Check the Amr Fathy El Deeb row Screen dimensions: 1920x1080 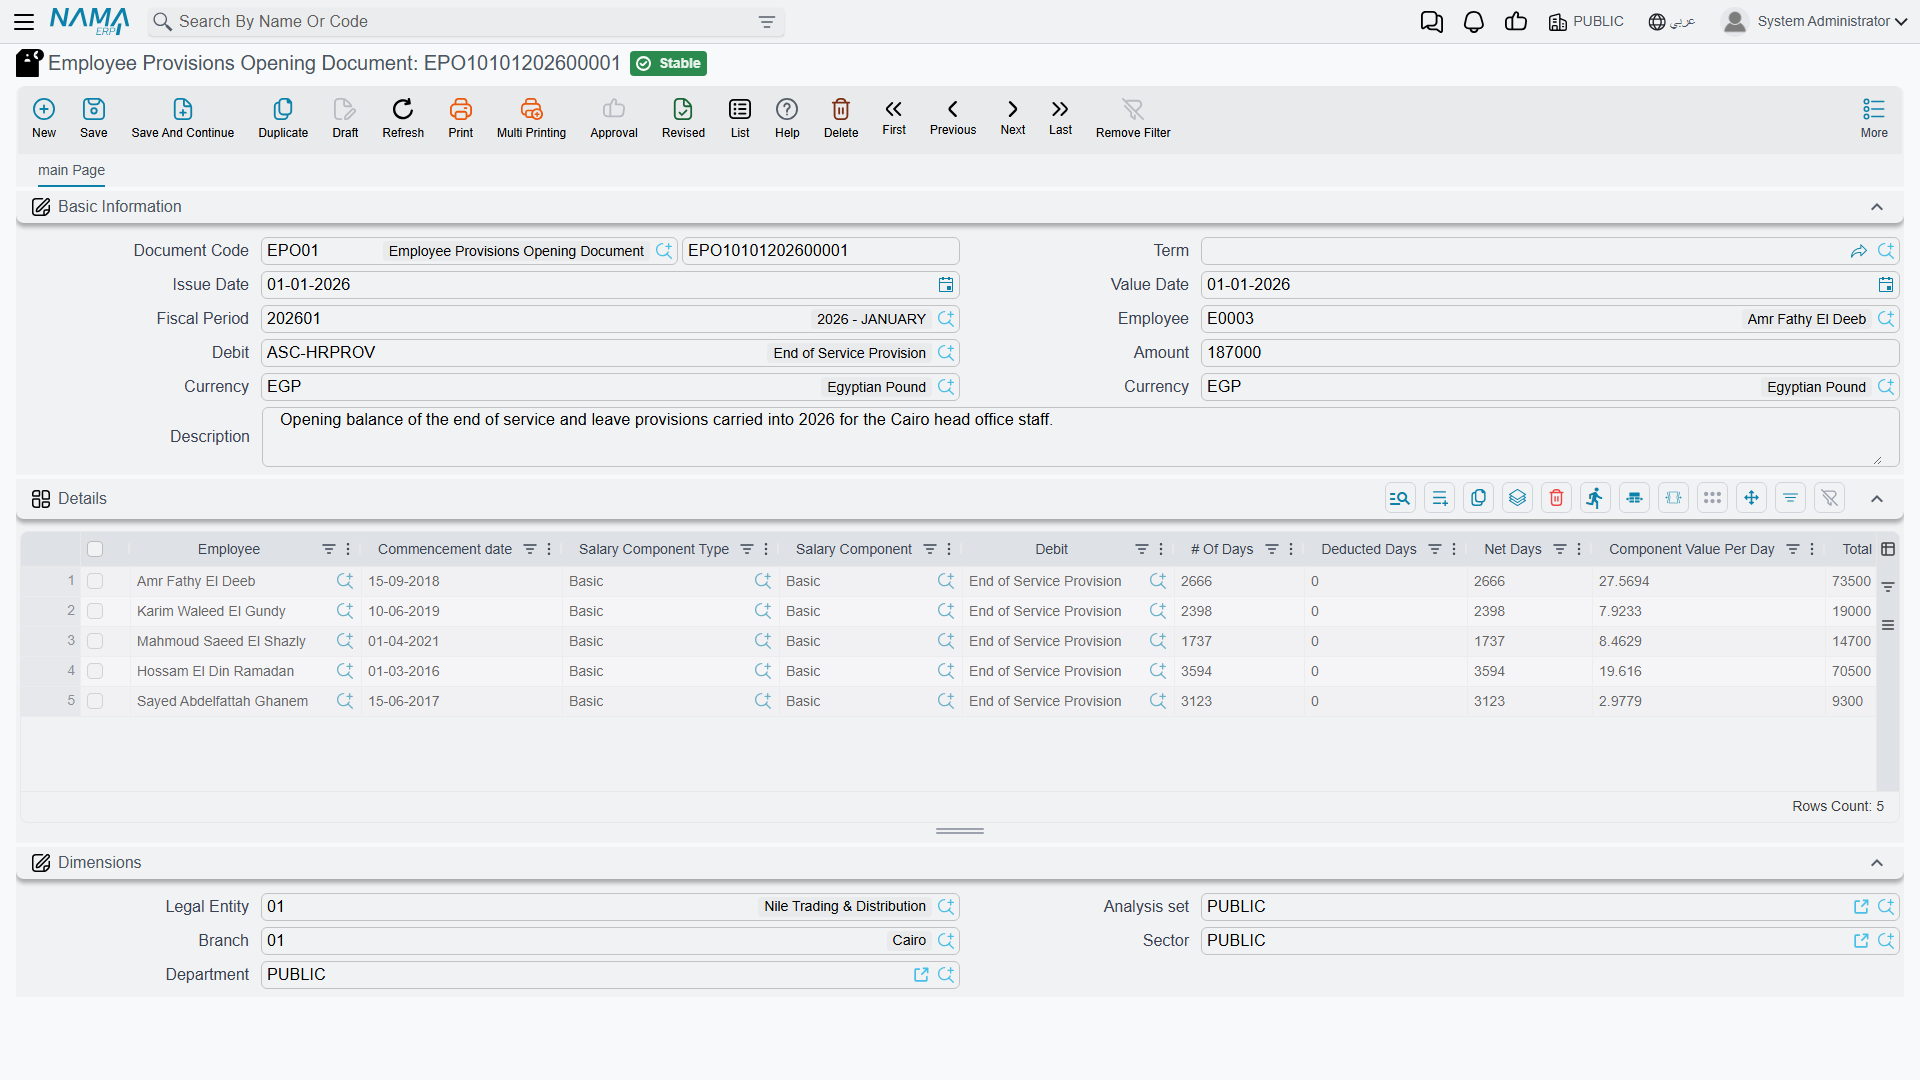coord(95,581)
